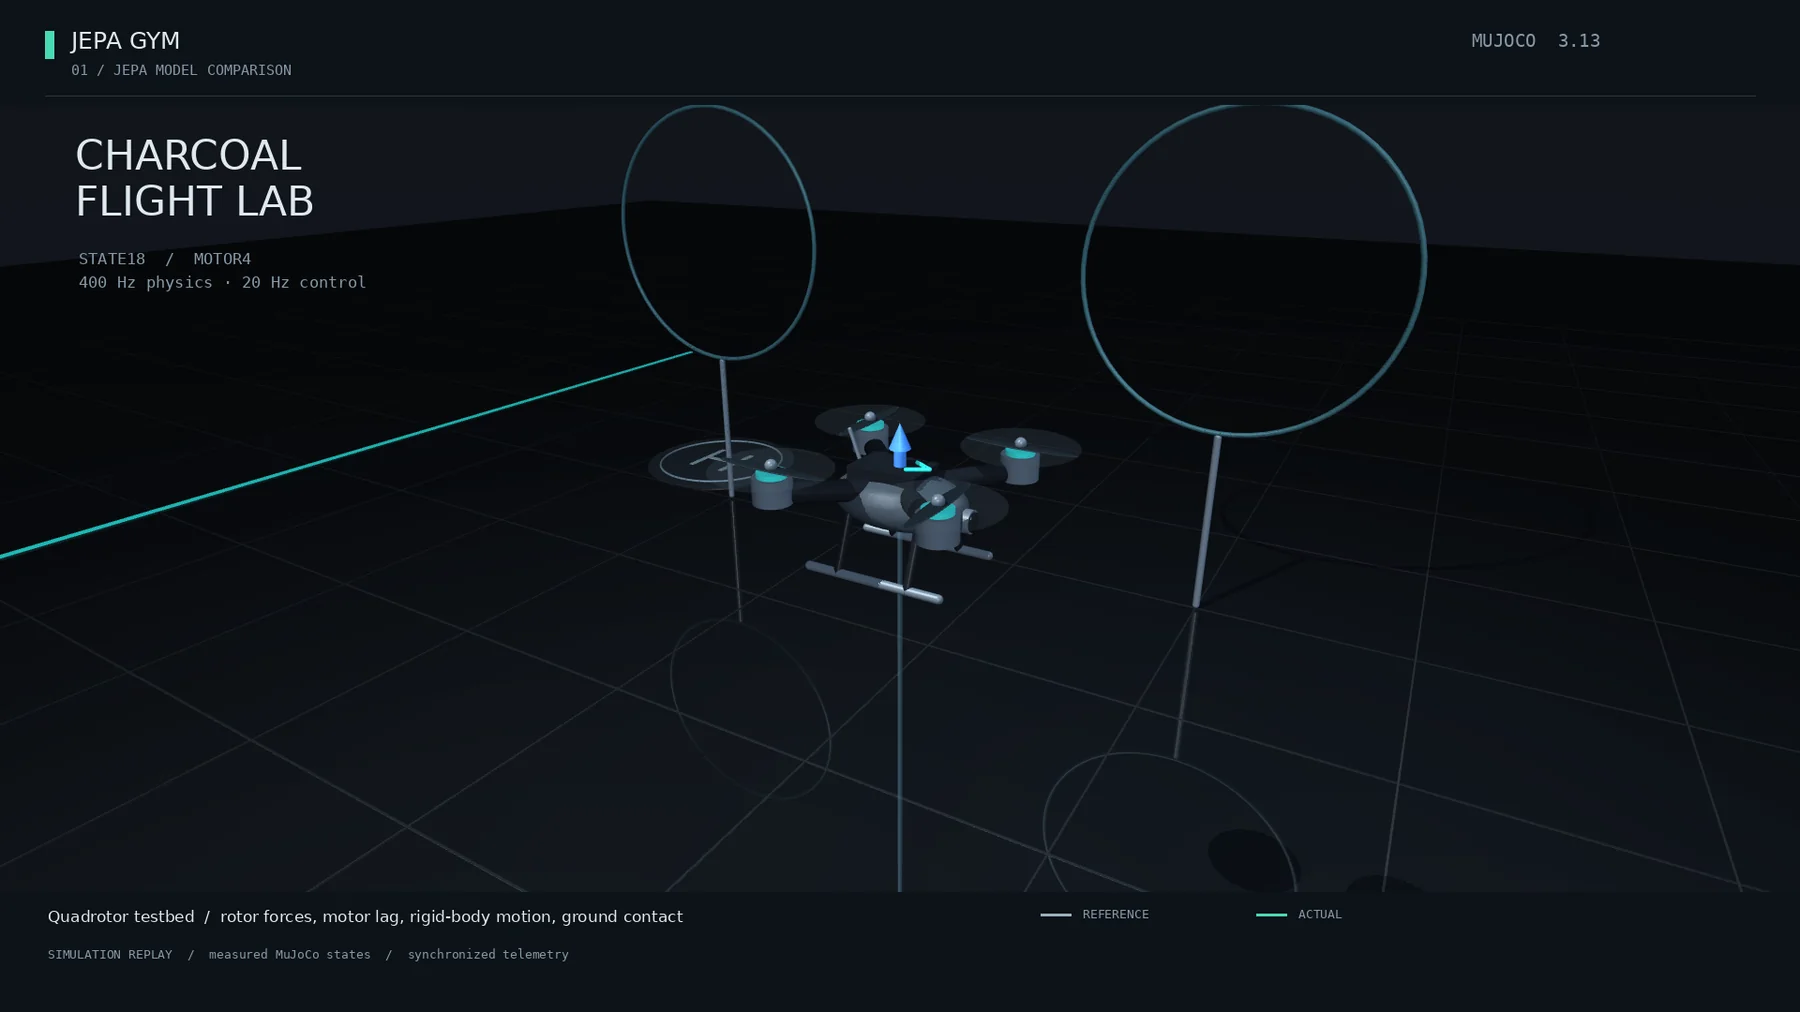This screenshot has width=1800, height=1012.
Task: Click the MUJOCO 3.13 version text
Action: 1535,41
